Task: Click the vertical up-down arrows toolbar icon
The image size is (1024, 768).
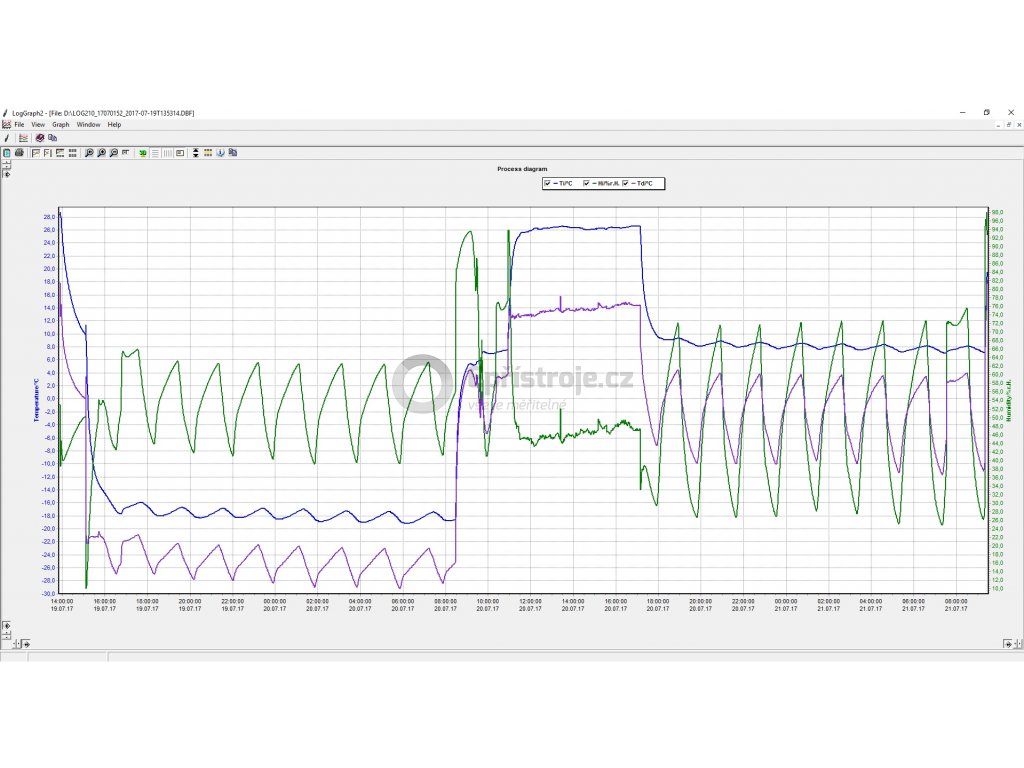Action: (196, 153)
